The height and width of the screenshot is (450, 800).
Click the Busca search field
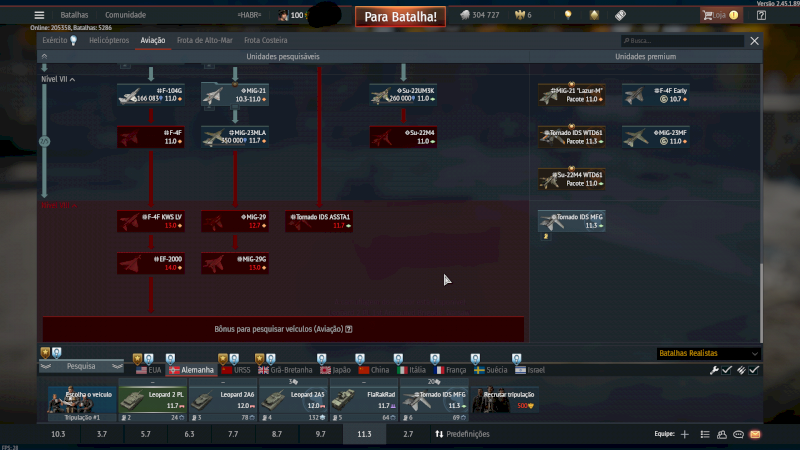(x=683, y=41)
